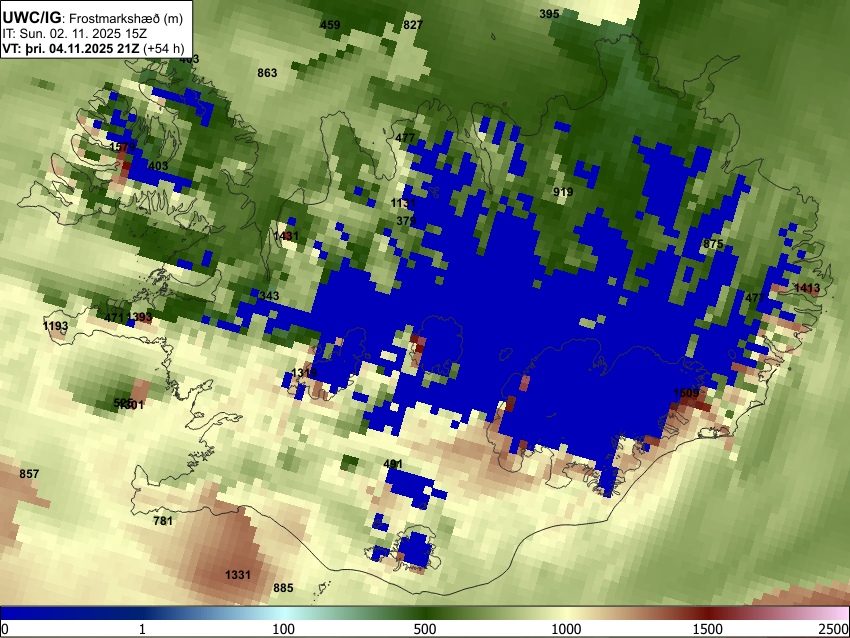850x638 pixels.
Task: Select the 1431 value label
Action: pos(286,236)
